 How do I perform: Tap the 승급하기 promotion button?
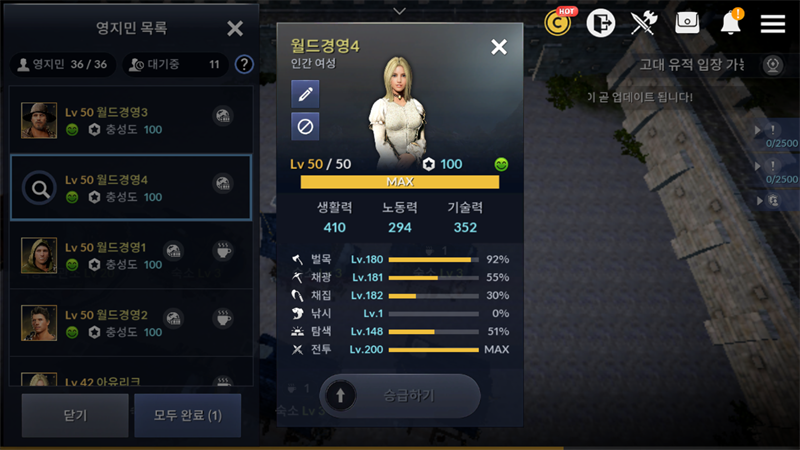(x=400, y=395)
